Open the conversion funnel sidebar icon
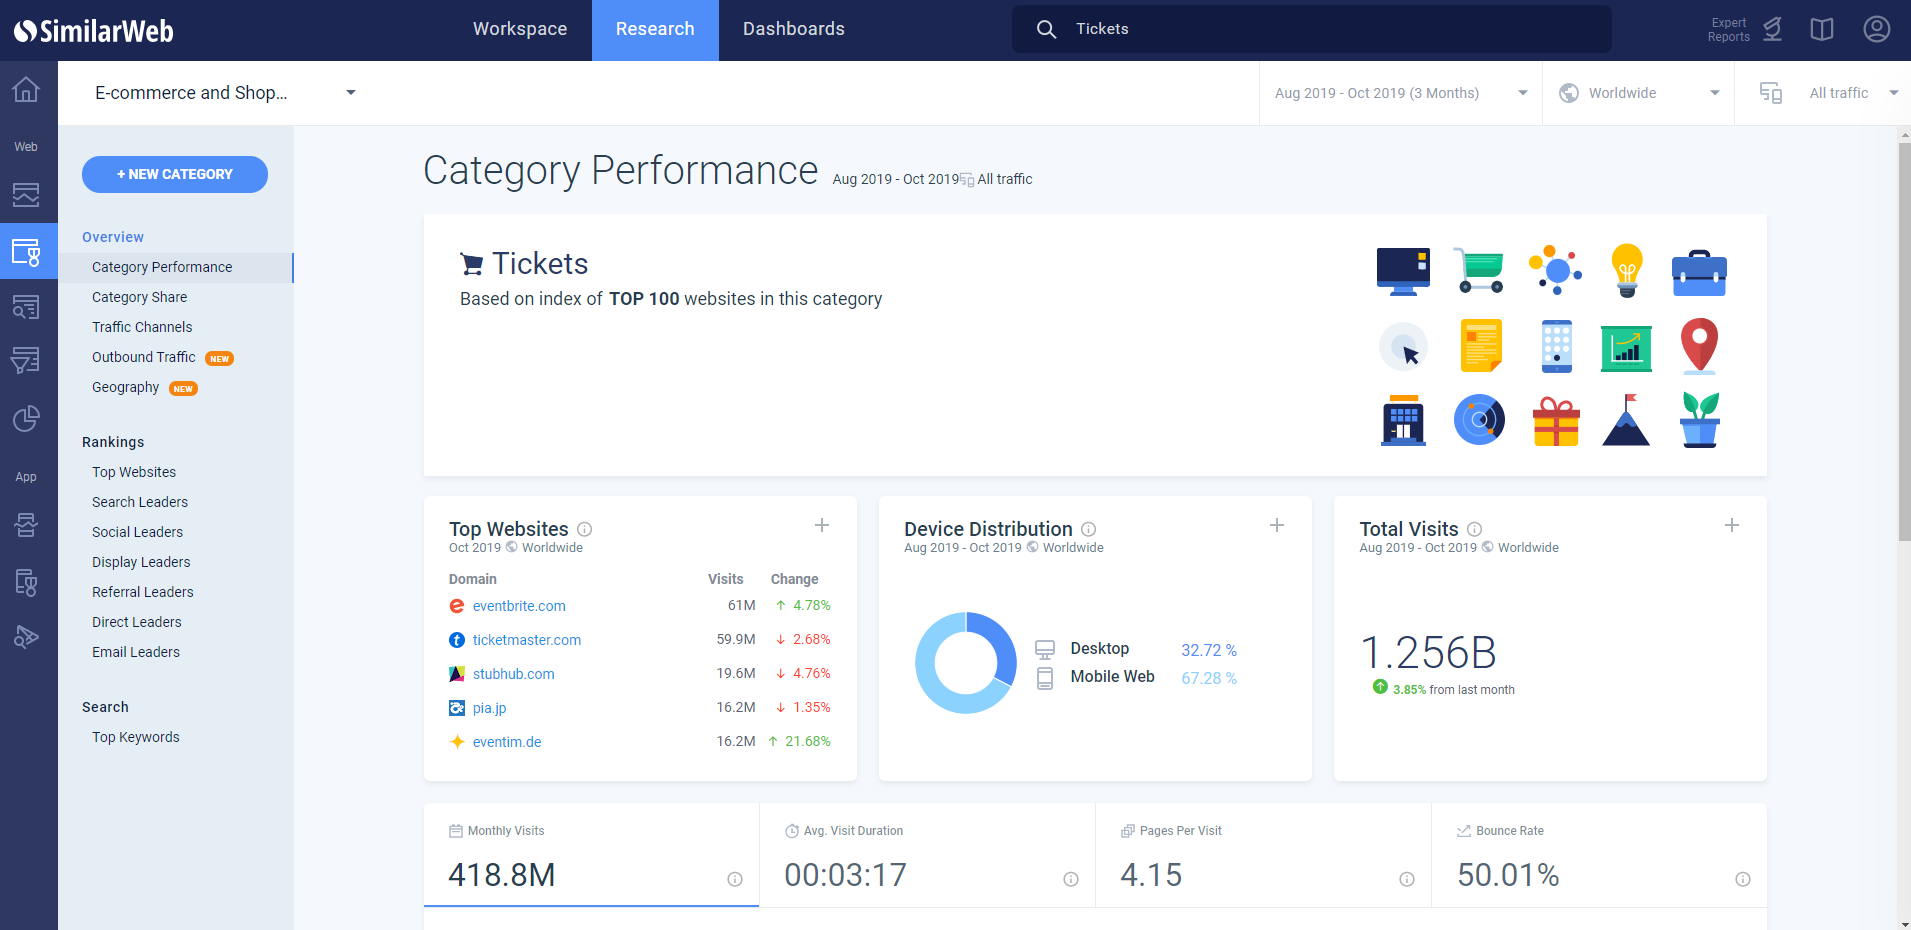Image resolution: width=1911 pixels, height=930 pixels. (x=26, y=360)
